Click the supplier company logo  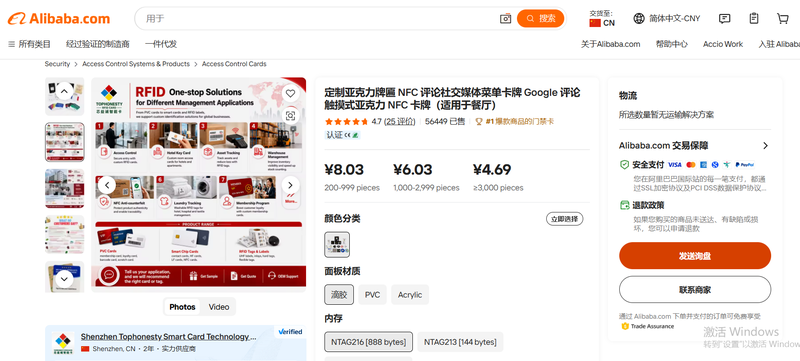tap(63, 343)
